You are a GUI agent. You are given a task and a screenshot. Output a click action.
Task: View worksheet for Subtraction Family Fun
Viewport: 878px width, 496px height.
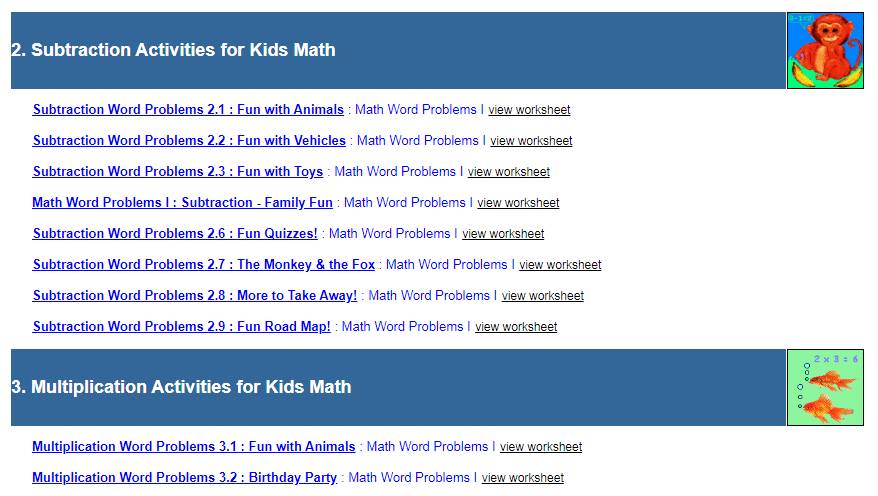(518, 203)
